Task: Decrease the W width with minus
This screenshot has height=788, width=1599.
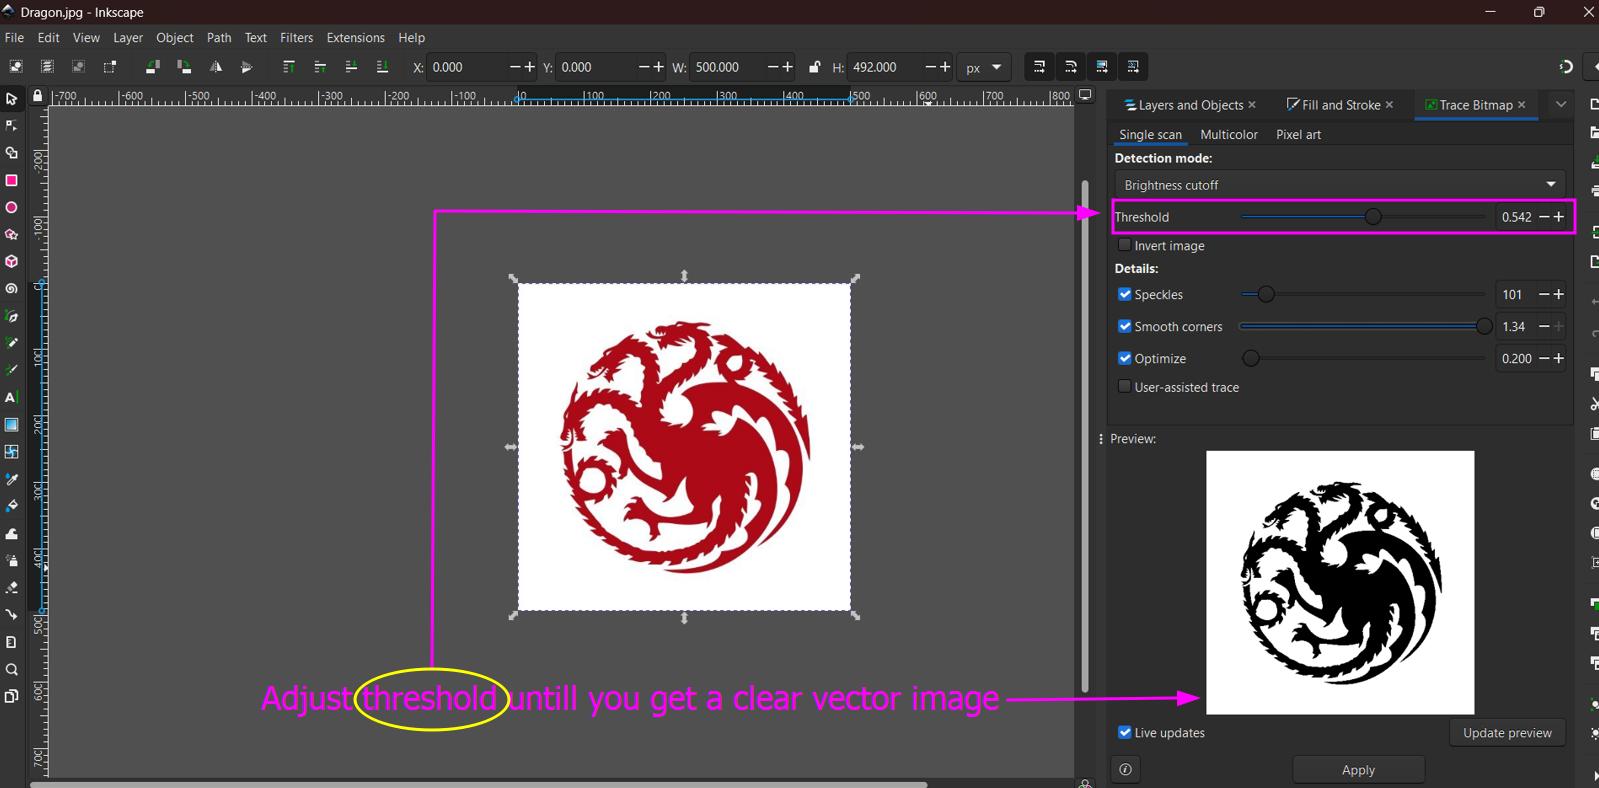Action: click(x=773, y=67)
